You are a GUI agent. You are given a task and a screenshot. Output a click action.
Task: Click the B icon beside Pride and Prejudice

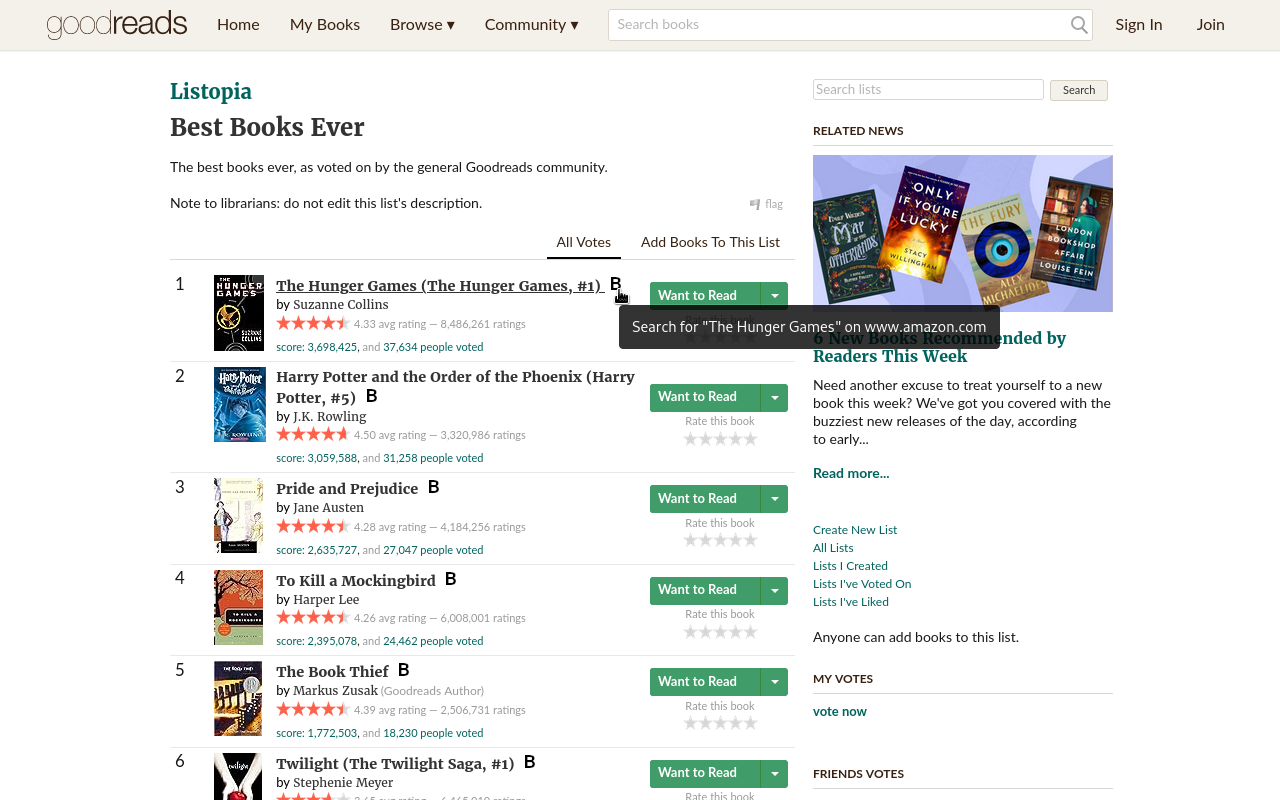[x=433, y=487]
